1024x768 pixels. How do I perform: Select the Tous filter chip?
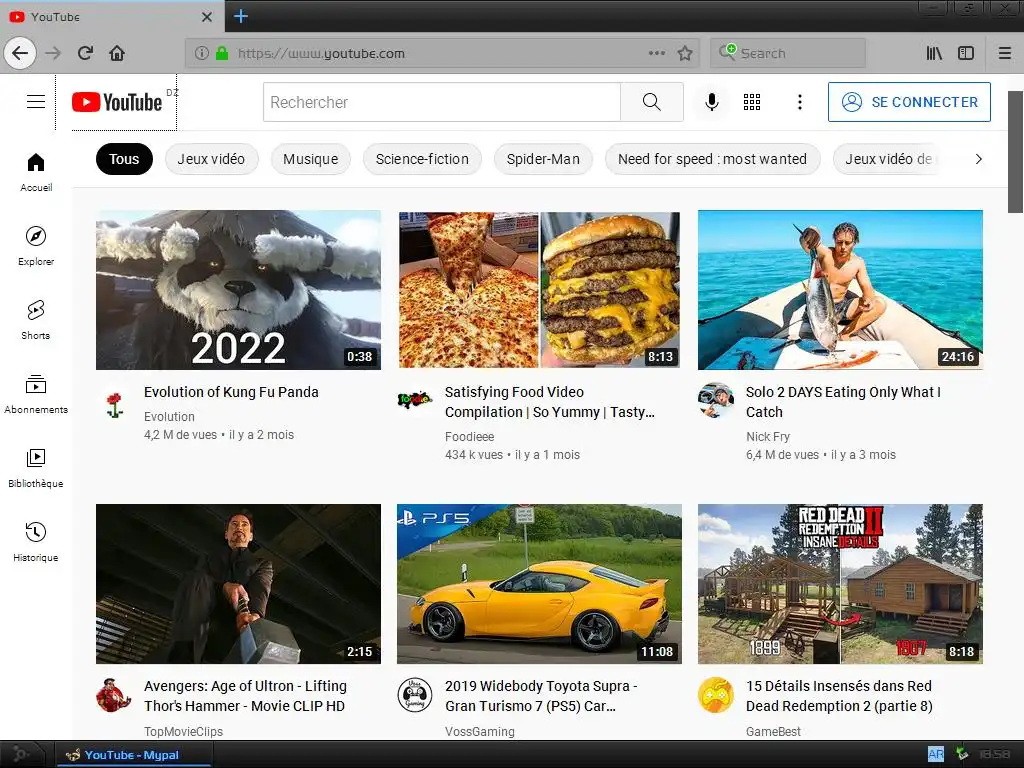[x=124, y=159]
